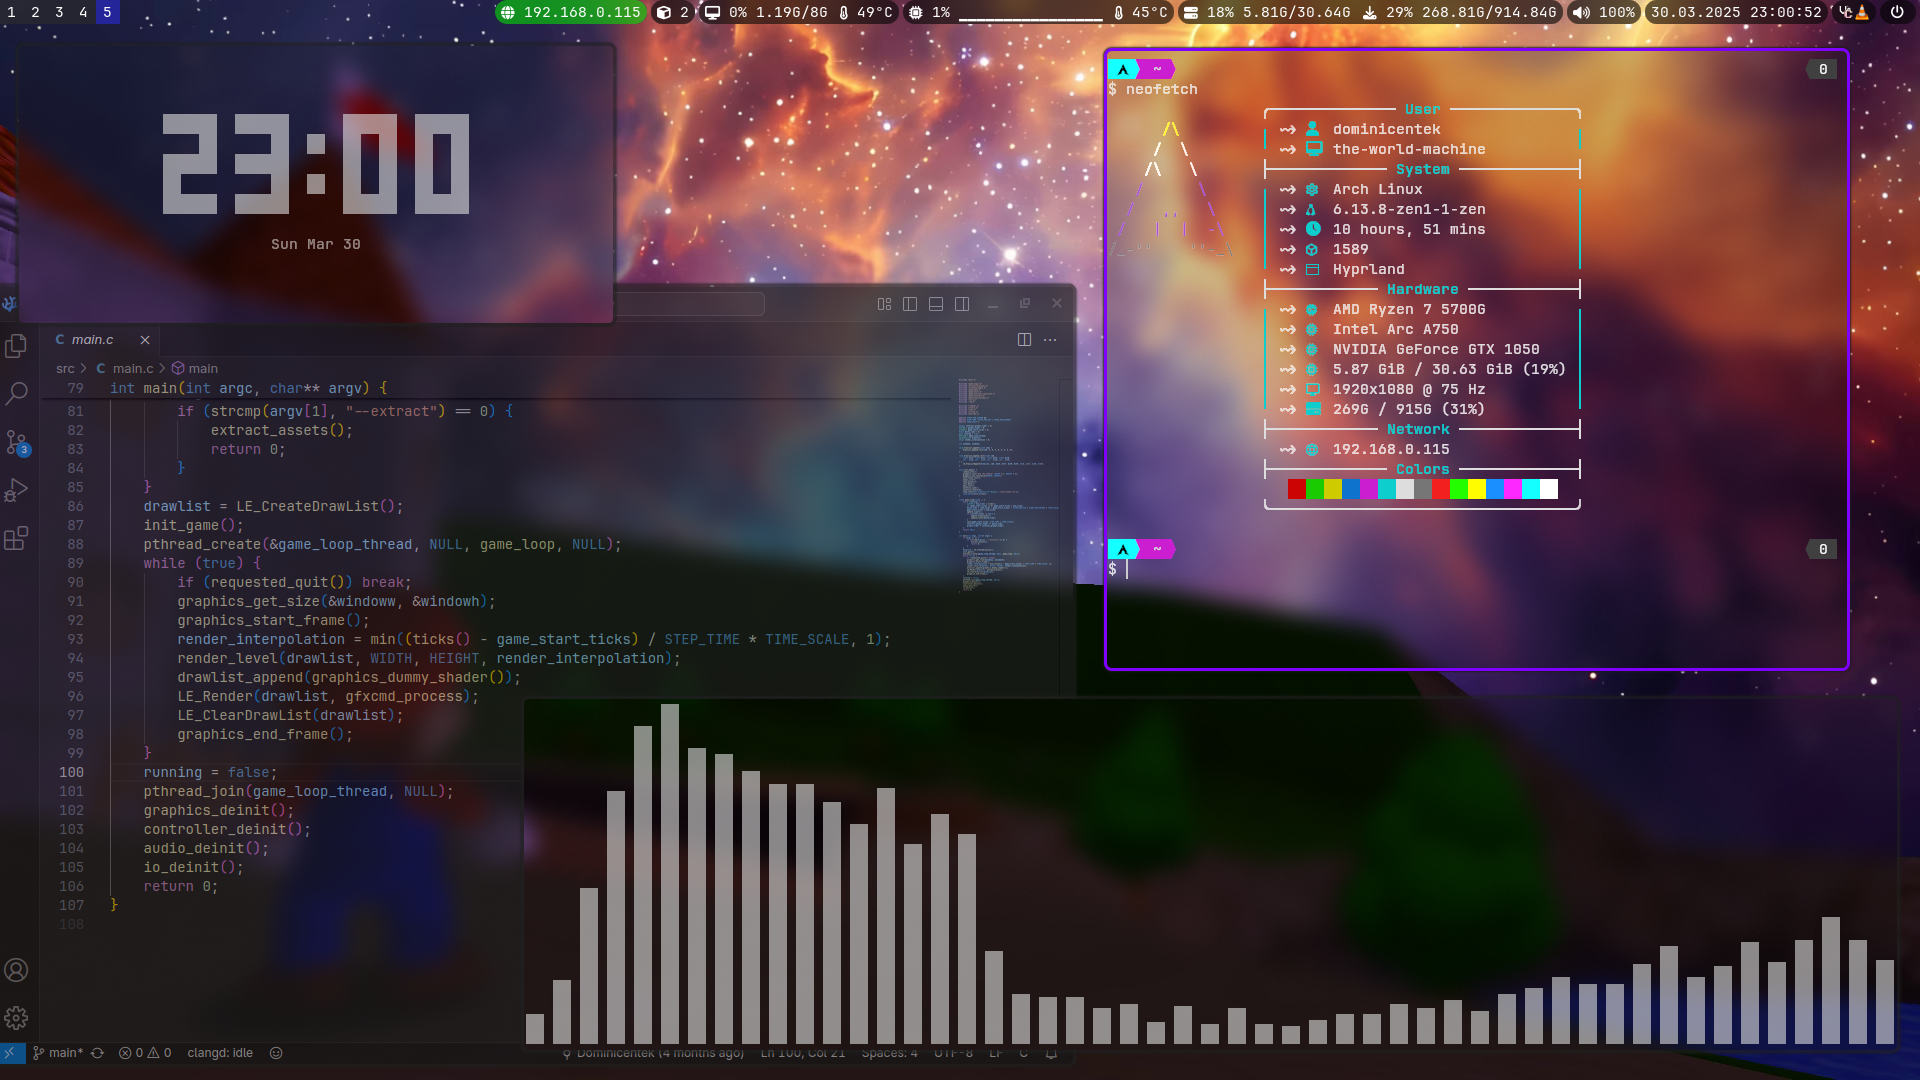Open the Explorer file sidebar
The width and height of the screenshot is (1920, 1080).
click(16, 345)
